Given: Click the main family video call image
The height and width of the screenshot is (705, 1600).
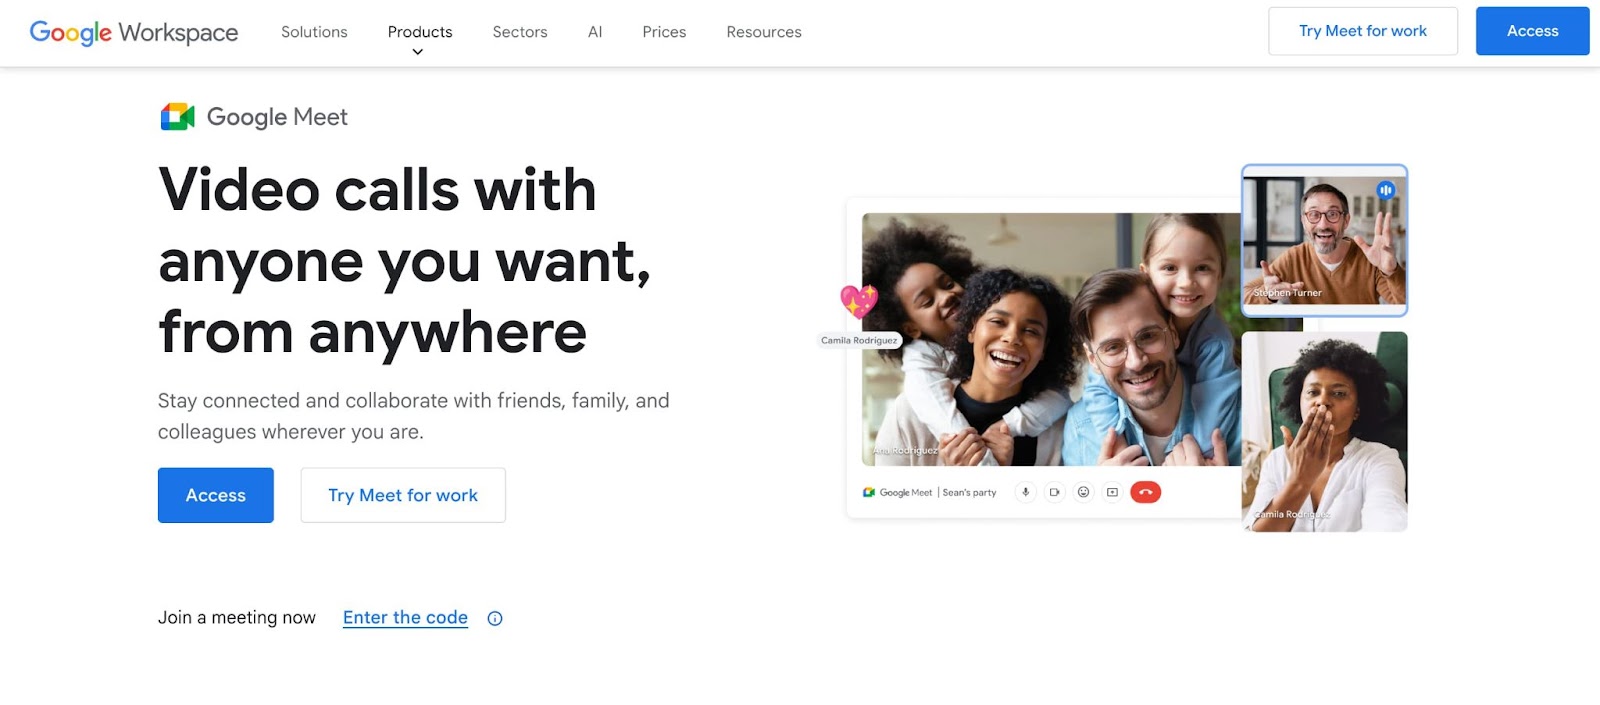Looking at the screenshot, I should coord(1052,339).
